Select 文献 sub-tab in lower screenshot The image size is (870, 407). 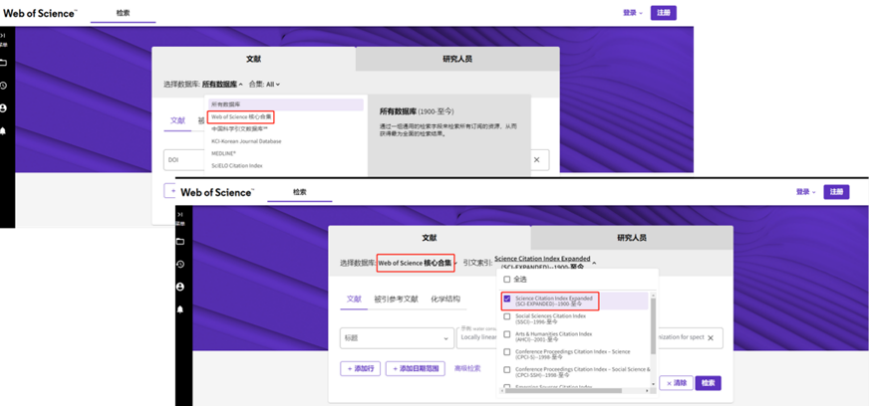click(353, 299)
